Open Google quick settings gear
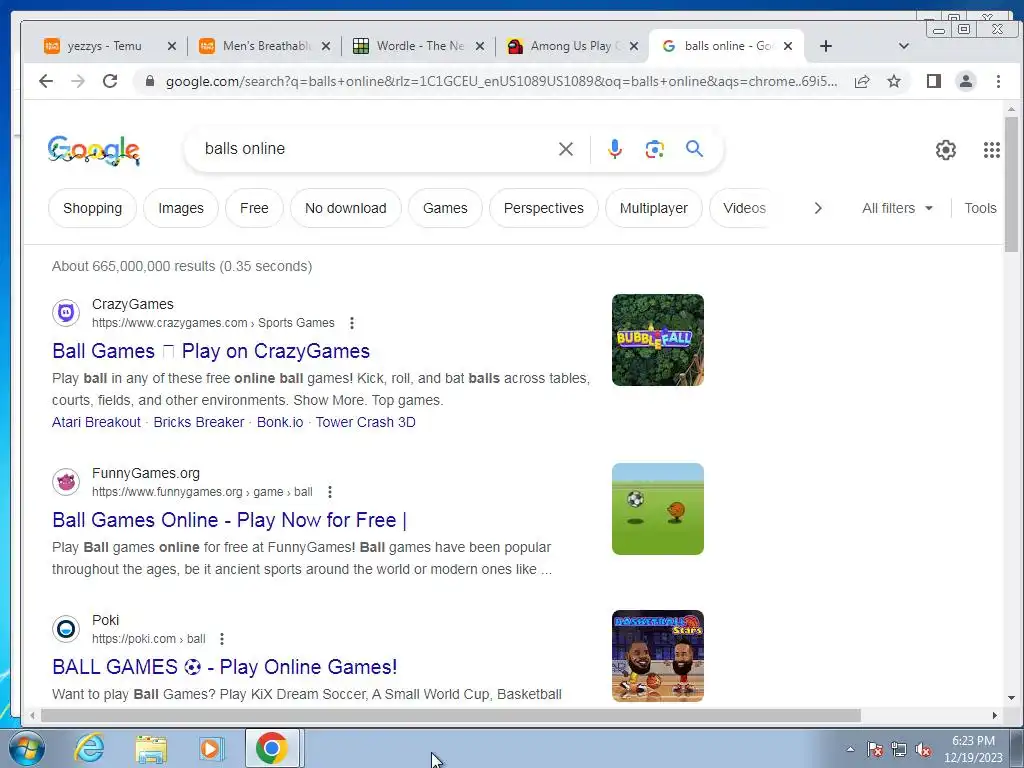Image resolution: width=1024 pixels, height=768 pixels. 946,150
